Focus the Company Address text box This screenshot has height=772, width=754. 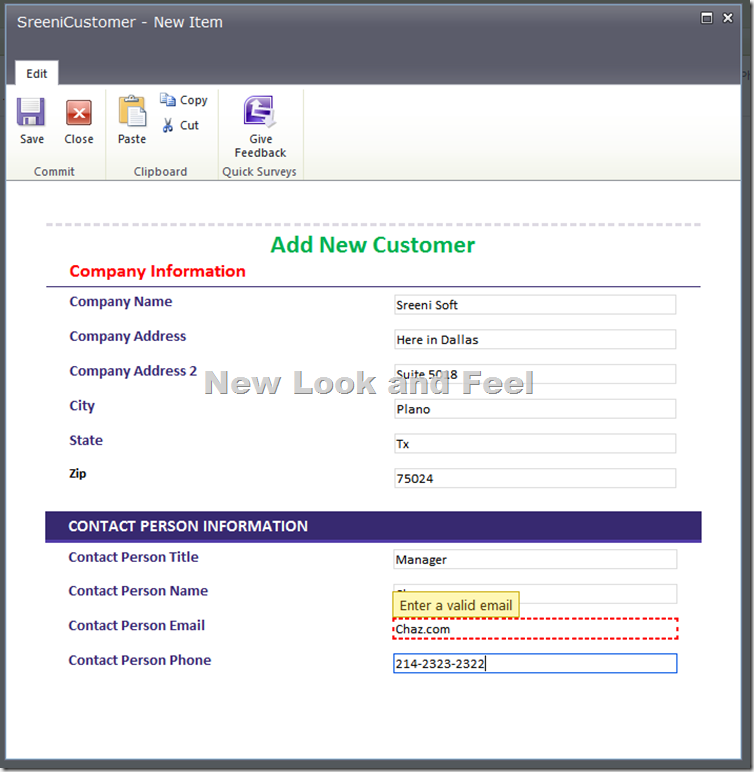(x=535, y=340)
